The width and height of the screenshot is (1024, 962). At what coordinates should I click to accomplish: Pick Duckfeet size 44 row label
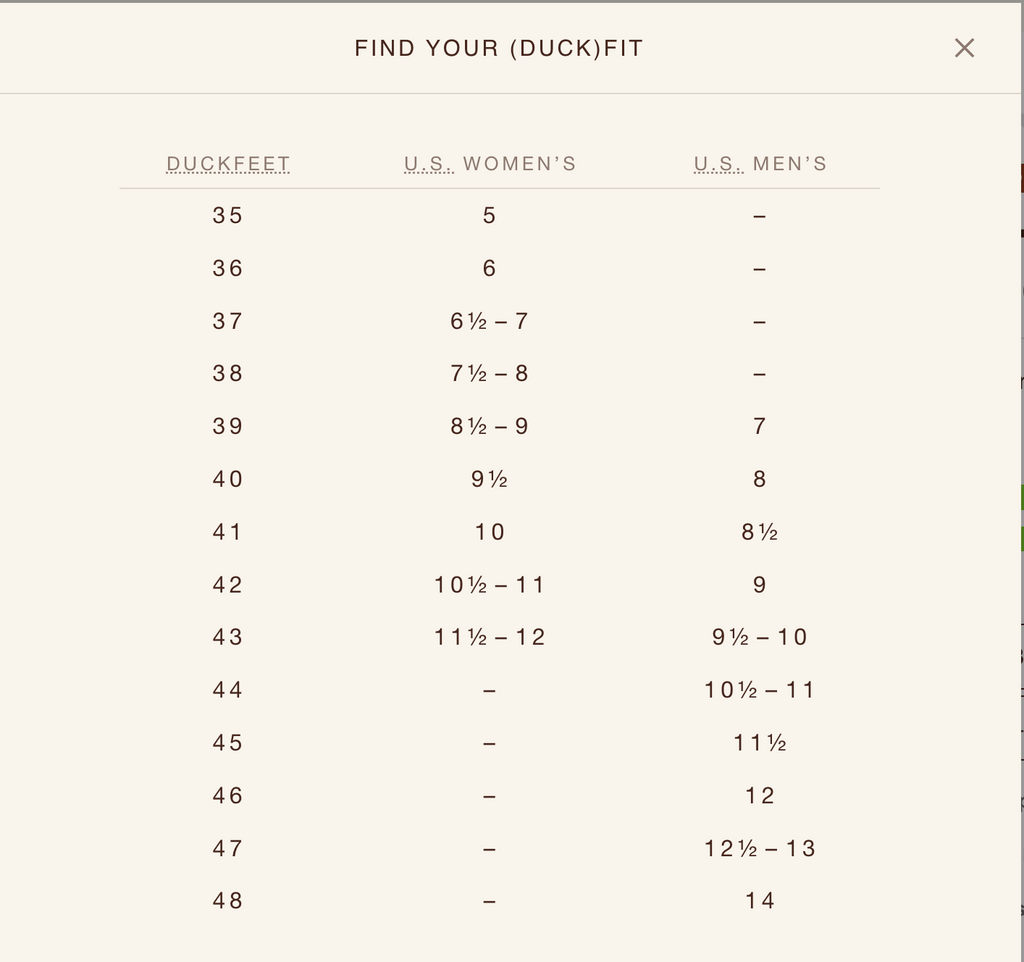pos(228,690)
